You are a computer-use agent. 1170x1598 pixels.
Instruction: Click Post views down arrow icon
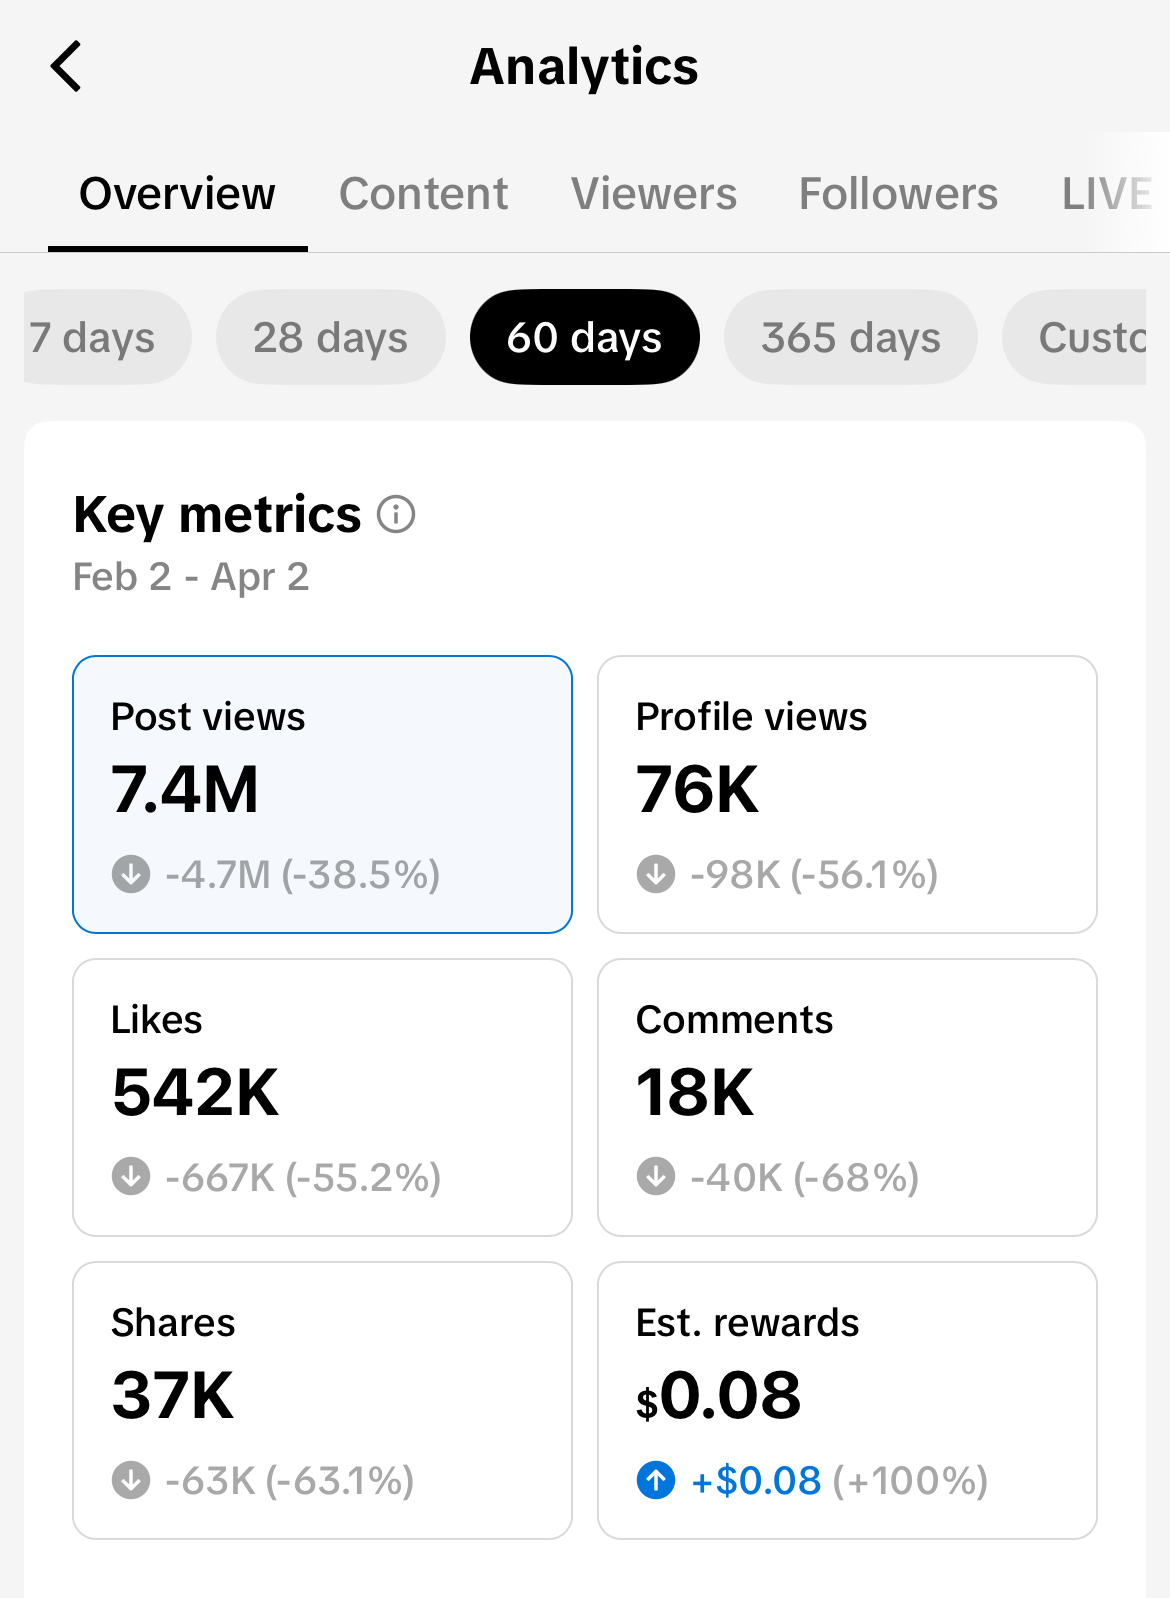point(131,874)
